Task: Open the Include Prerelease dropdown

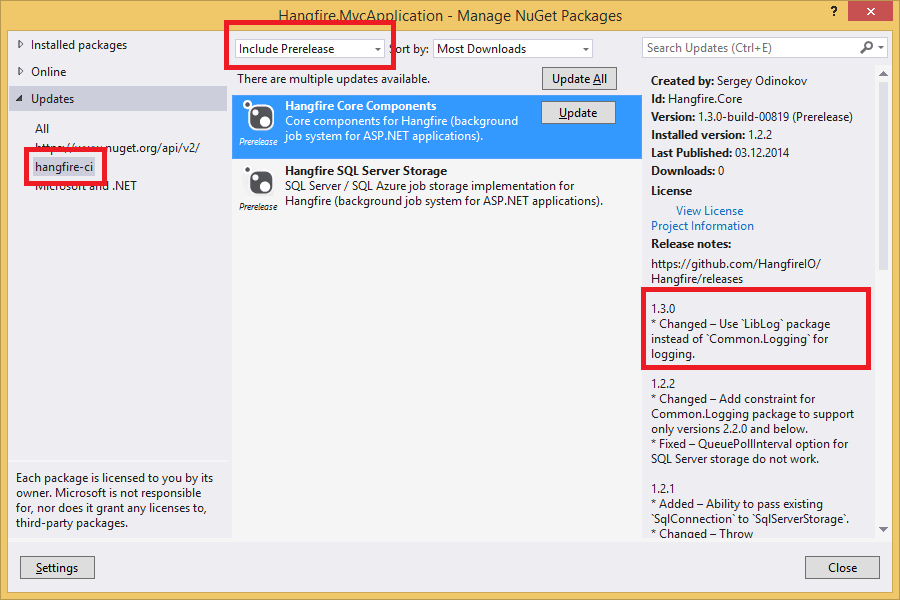Action: [x=309, y=49]
